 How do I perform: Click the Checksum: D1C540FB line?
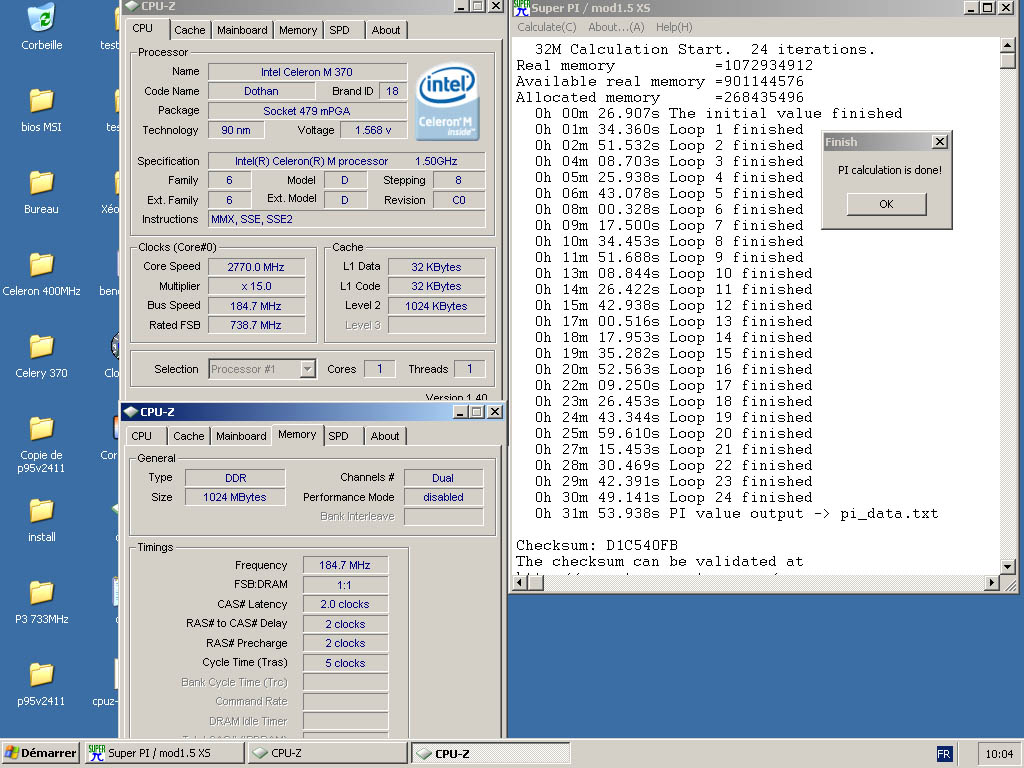point(597,545)
